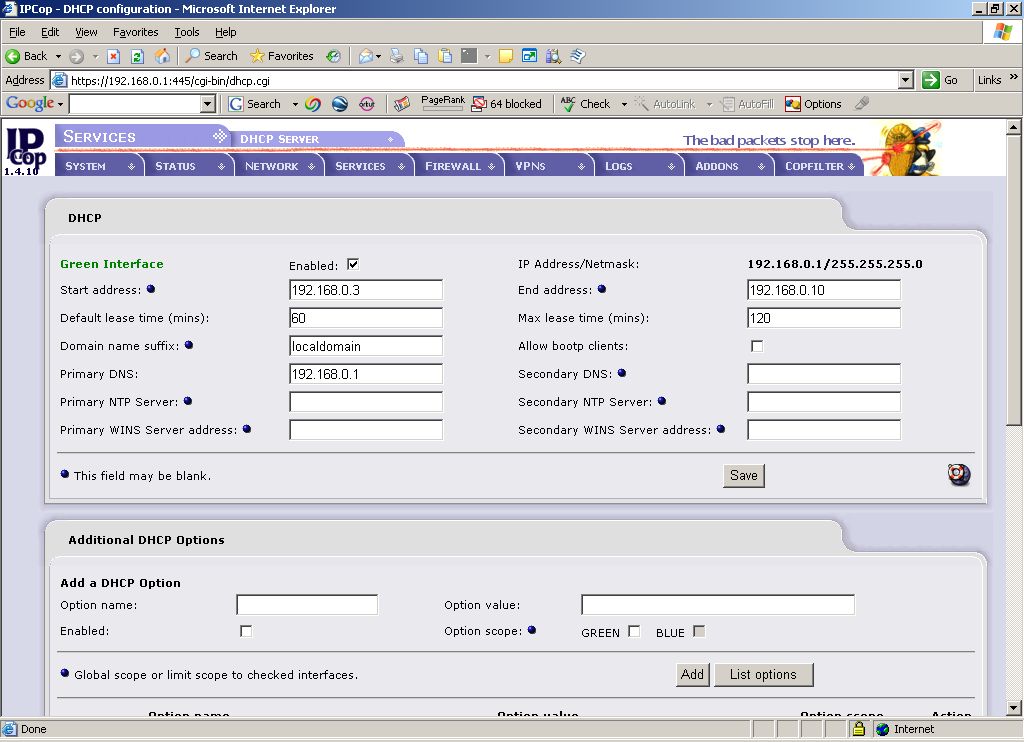The width and height of the screenshot is (1024, 742).
Task: Open the Google logo menu dropdown
Action: click(60, 105)
